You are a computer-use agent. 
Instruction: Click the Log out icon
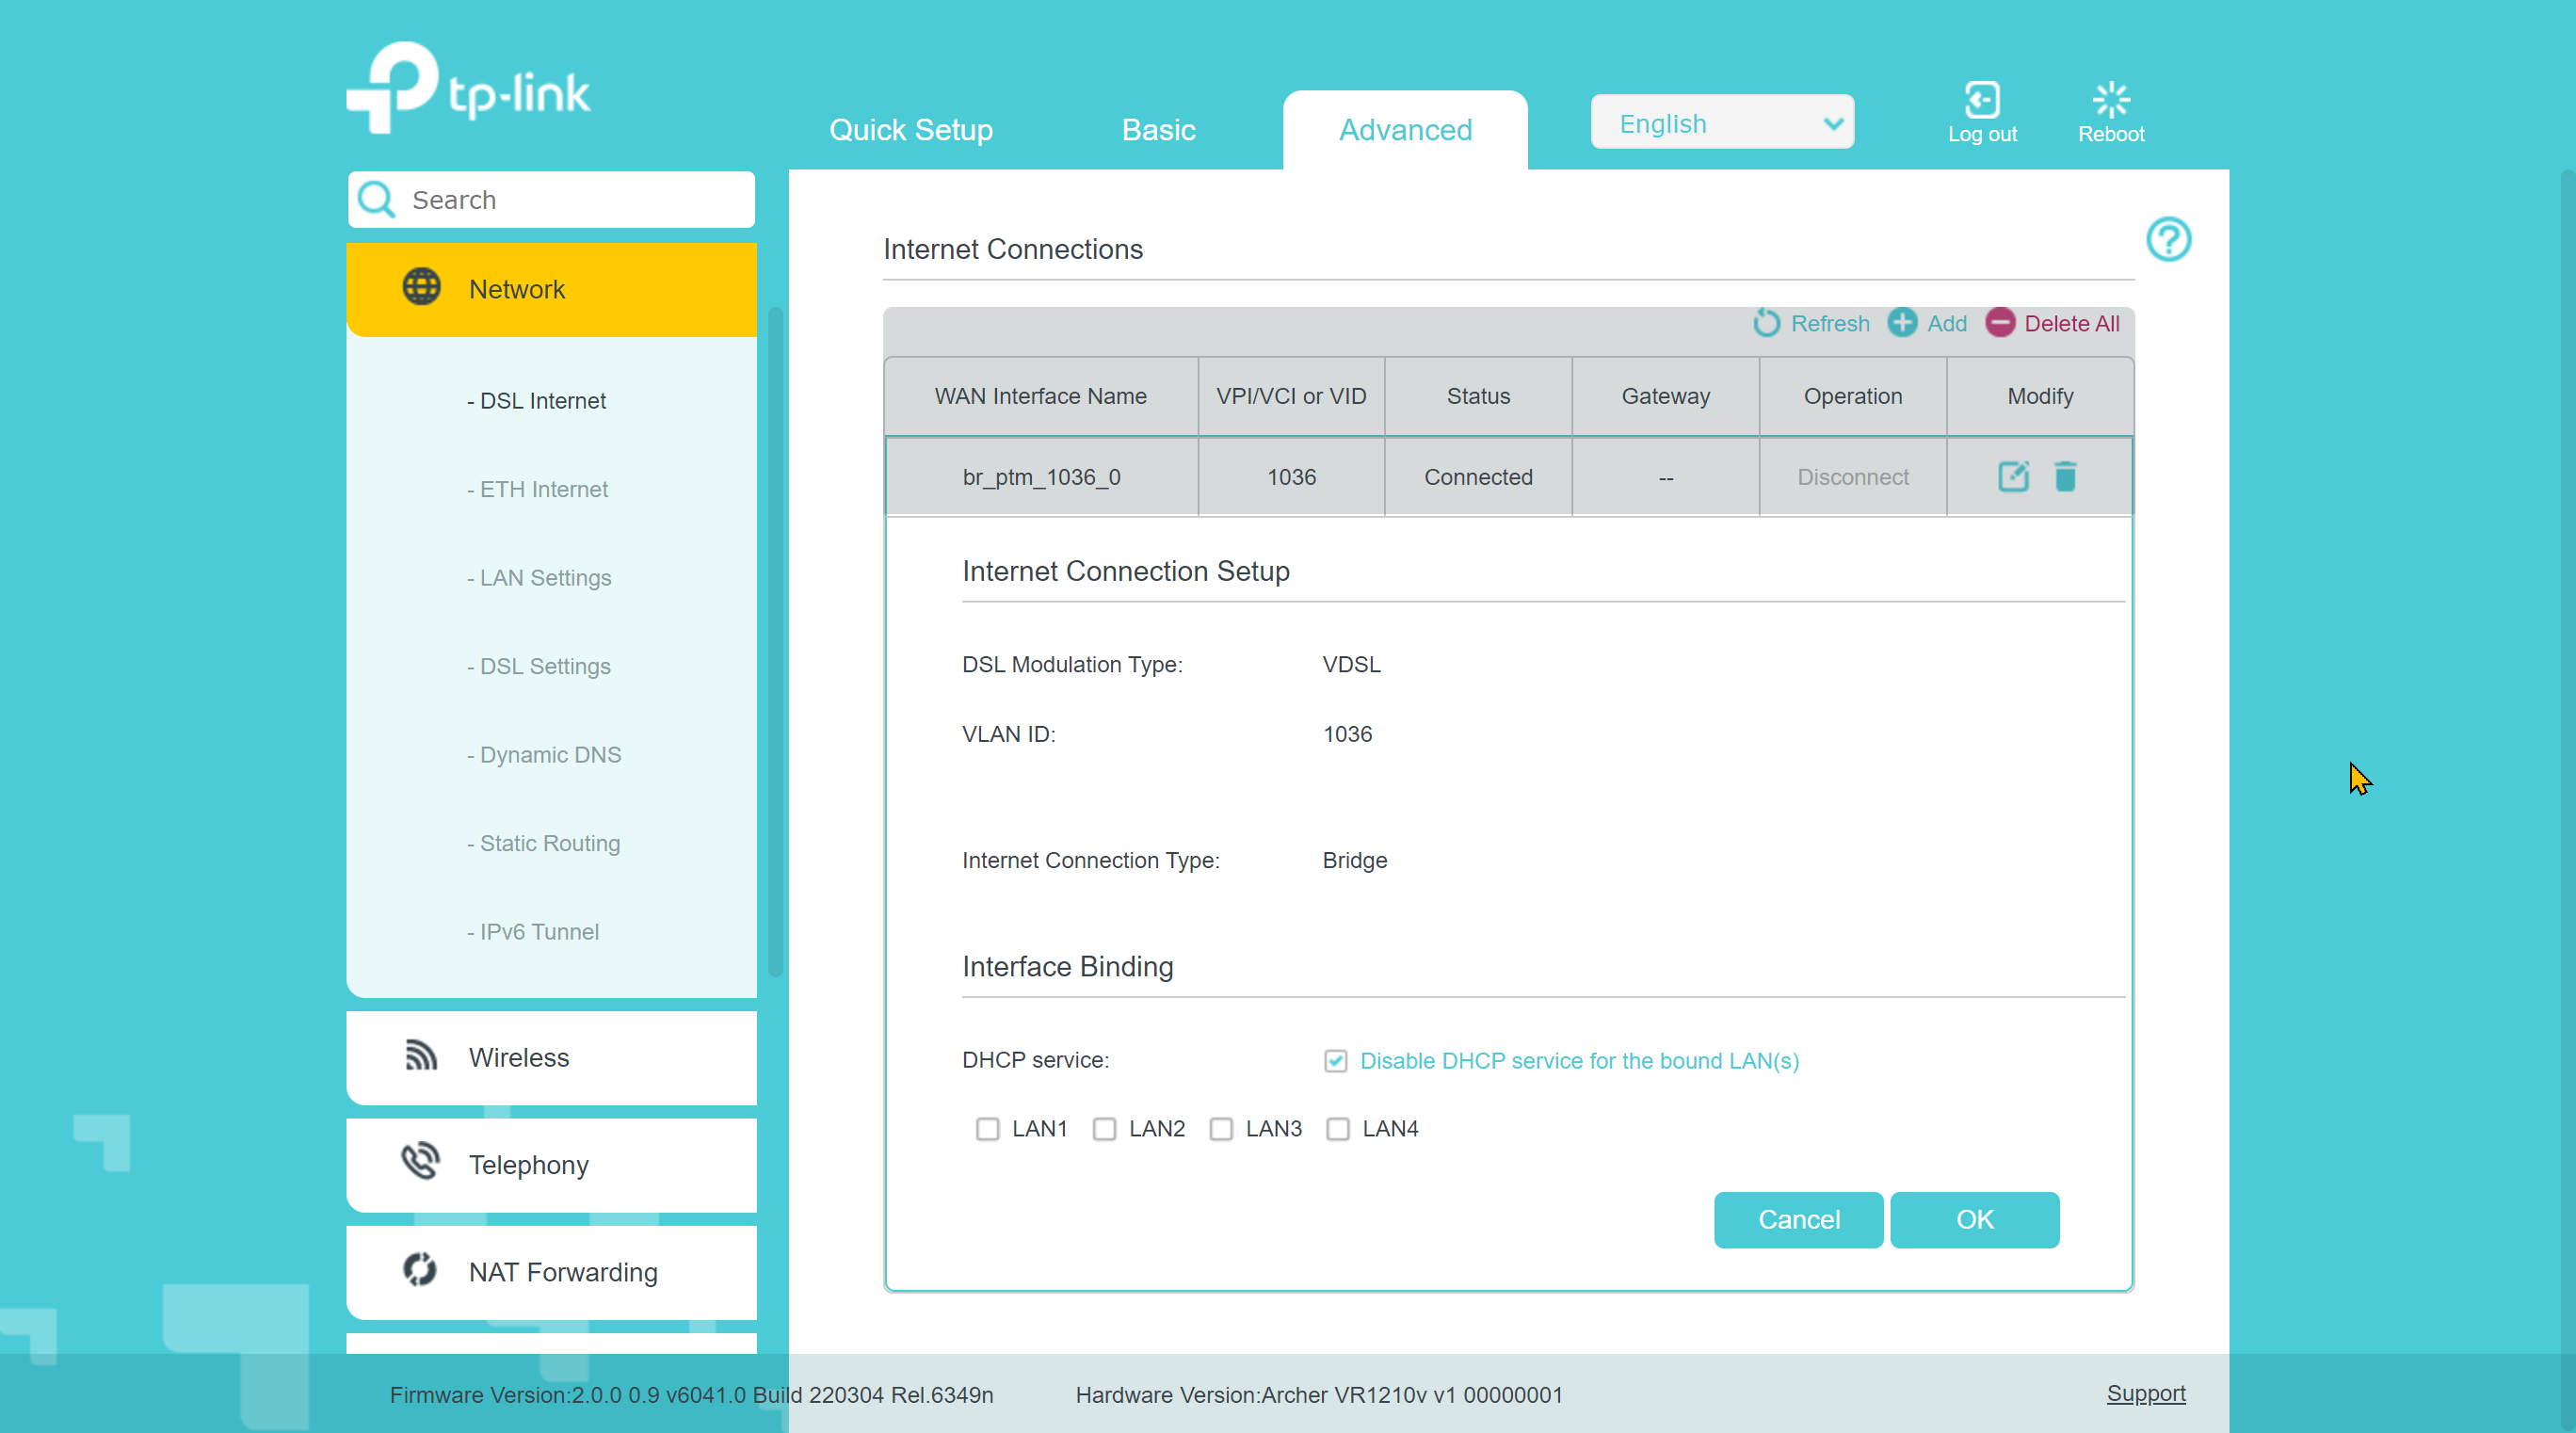[x=1981, y=100]
